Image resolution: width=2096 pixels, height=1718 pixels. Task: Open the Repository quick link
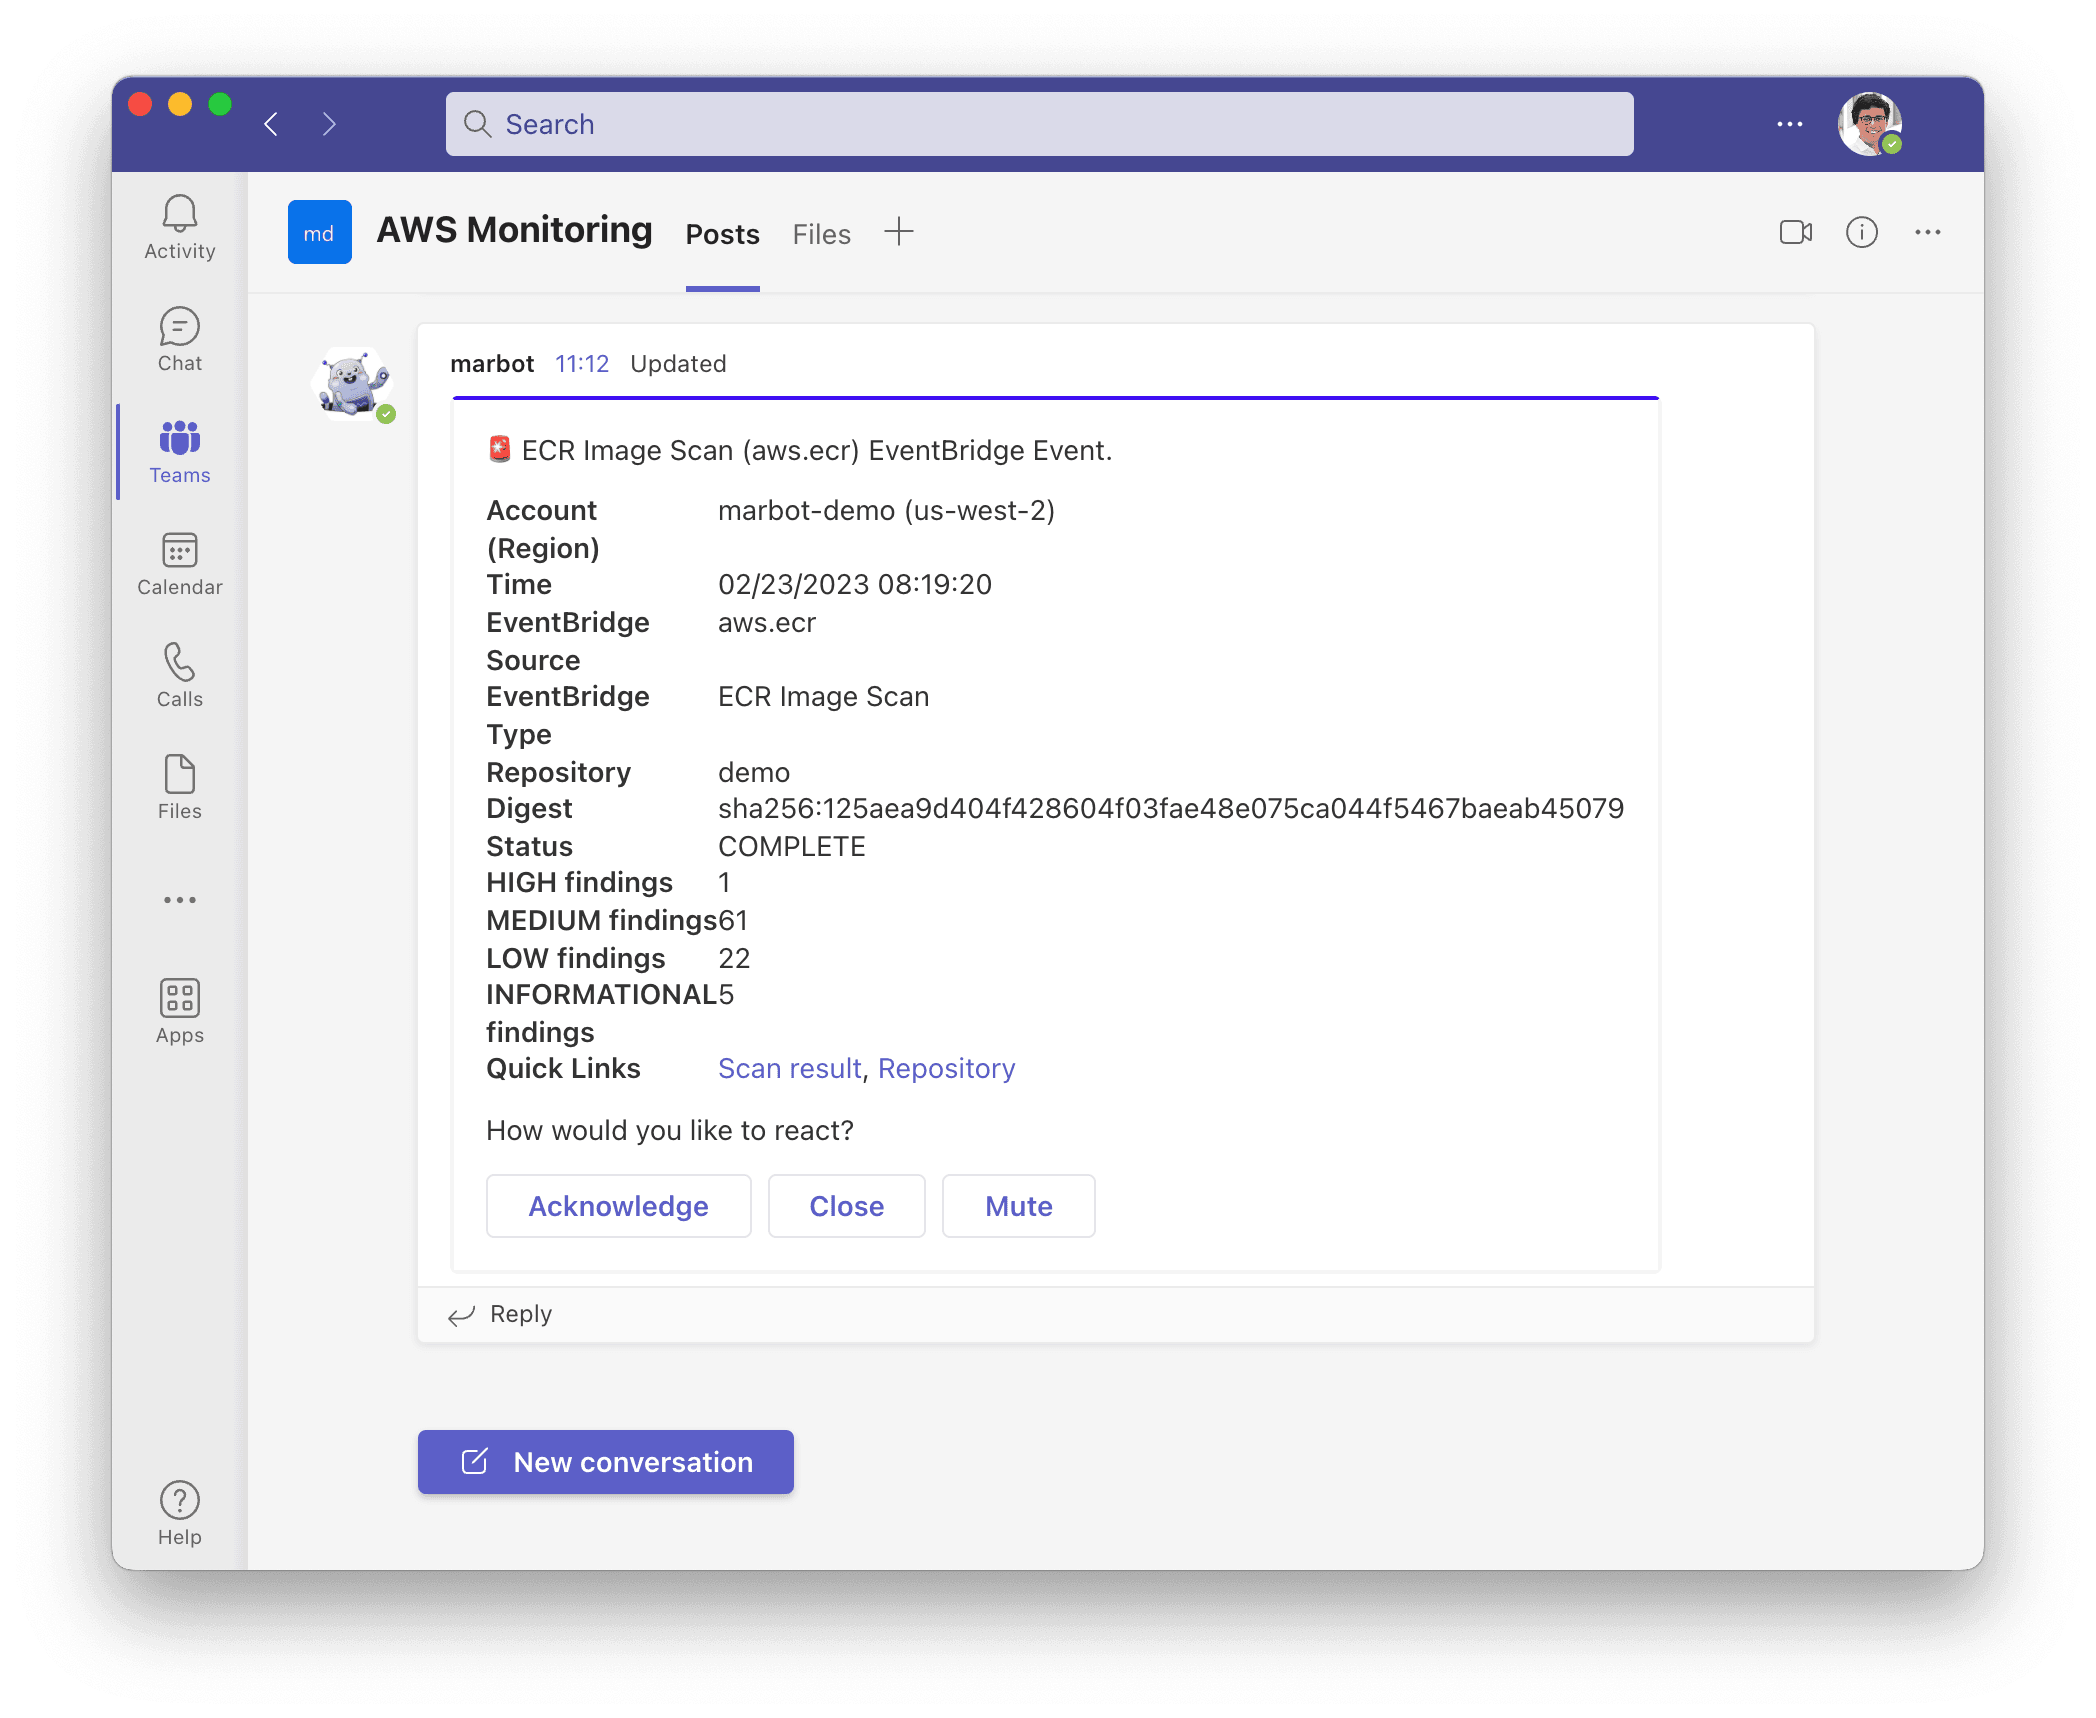pyautogui.click(x=947, y=1068)
